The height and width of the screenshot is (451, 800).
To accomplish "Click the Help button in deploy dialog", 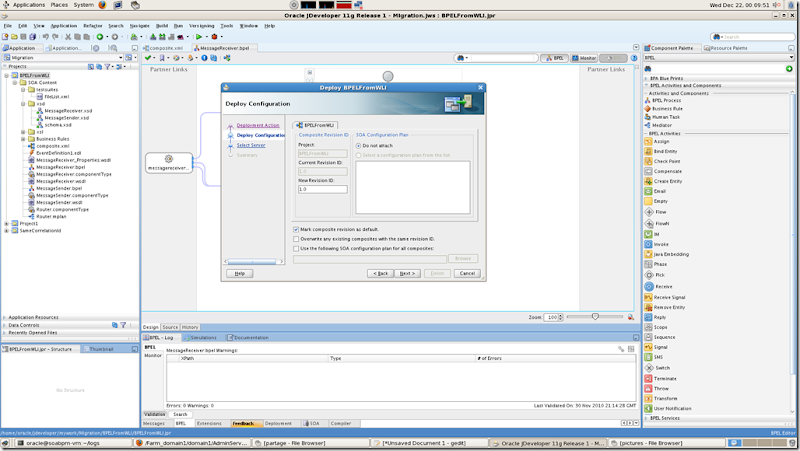I will pyautogui.click(x=240, y=273).
